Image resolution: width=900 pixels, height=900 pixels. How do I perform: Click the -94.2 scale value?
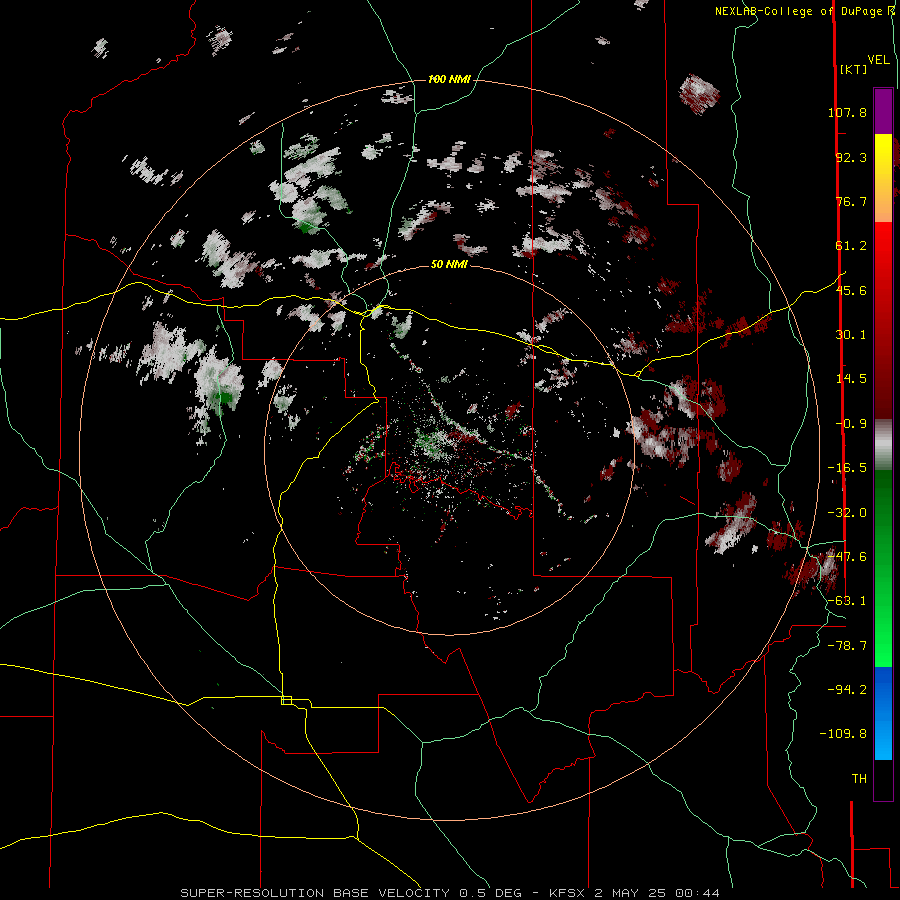tap(847, 689)
